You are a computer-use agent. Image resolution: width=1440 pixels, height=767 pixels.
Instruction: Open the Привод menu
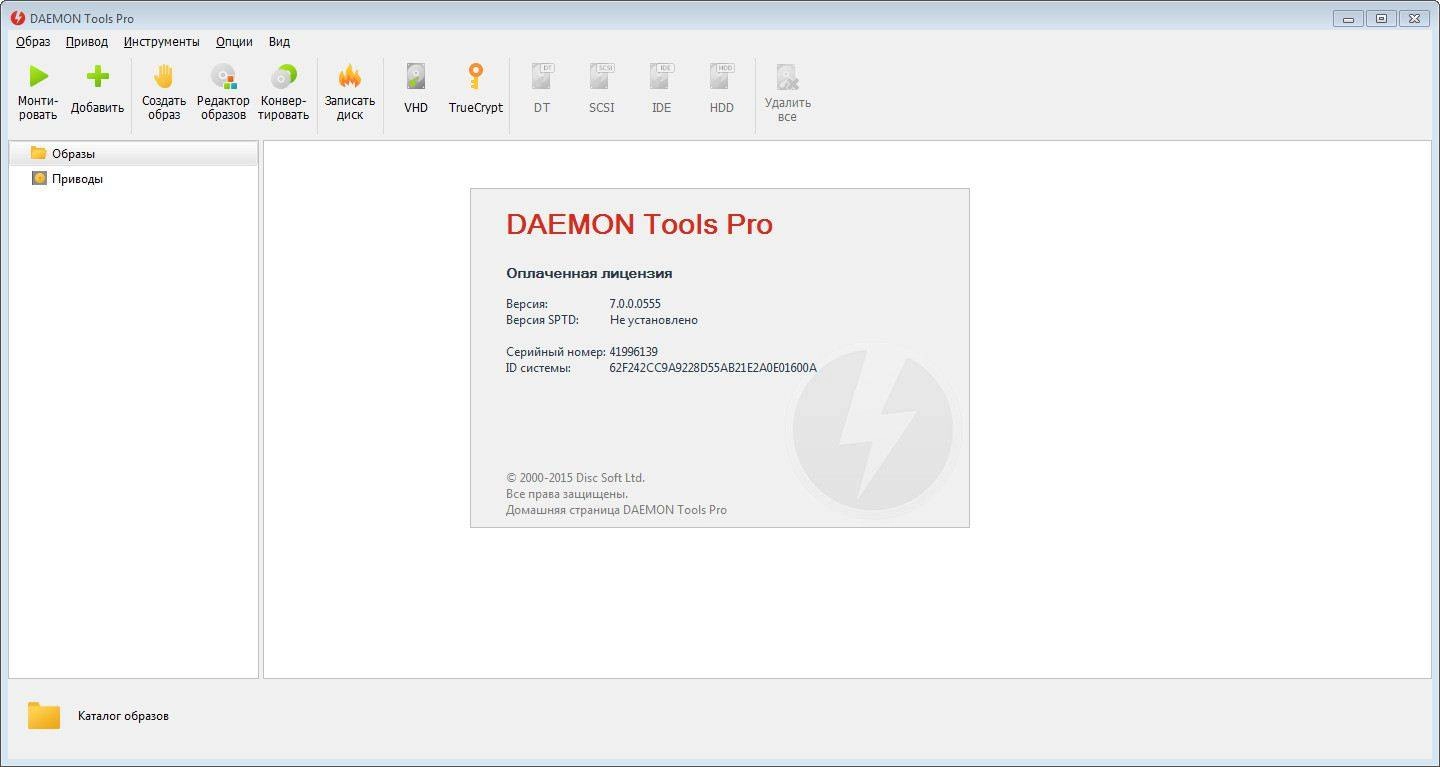point(87,42)
